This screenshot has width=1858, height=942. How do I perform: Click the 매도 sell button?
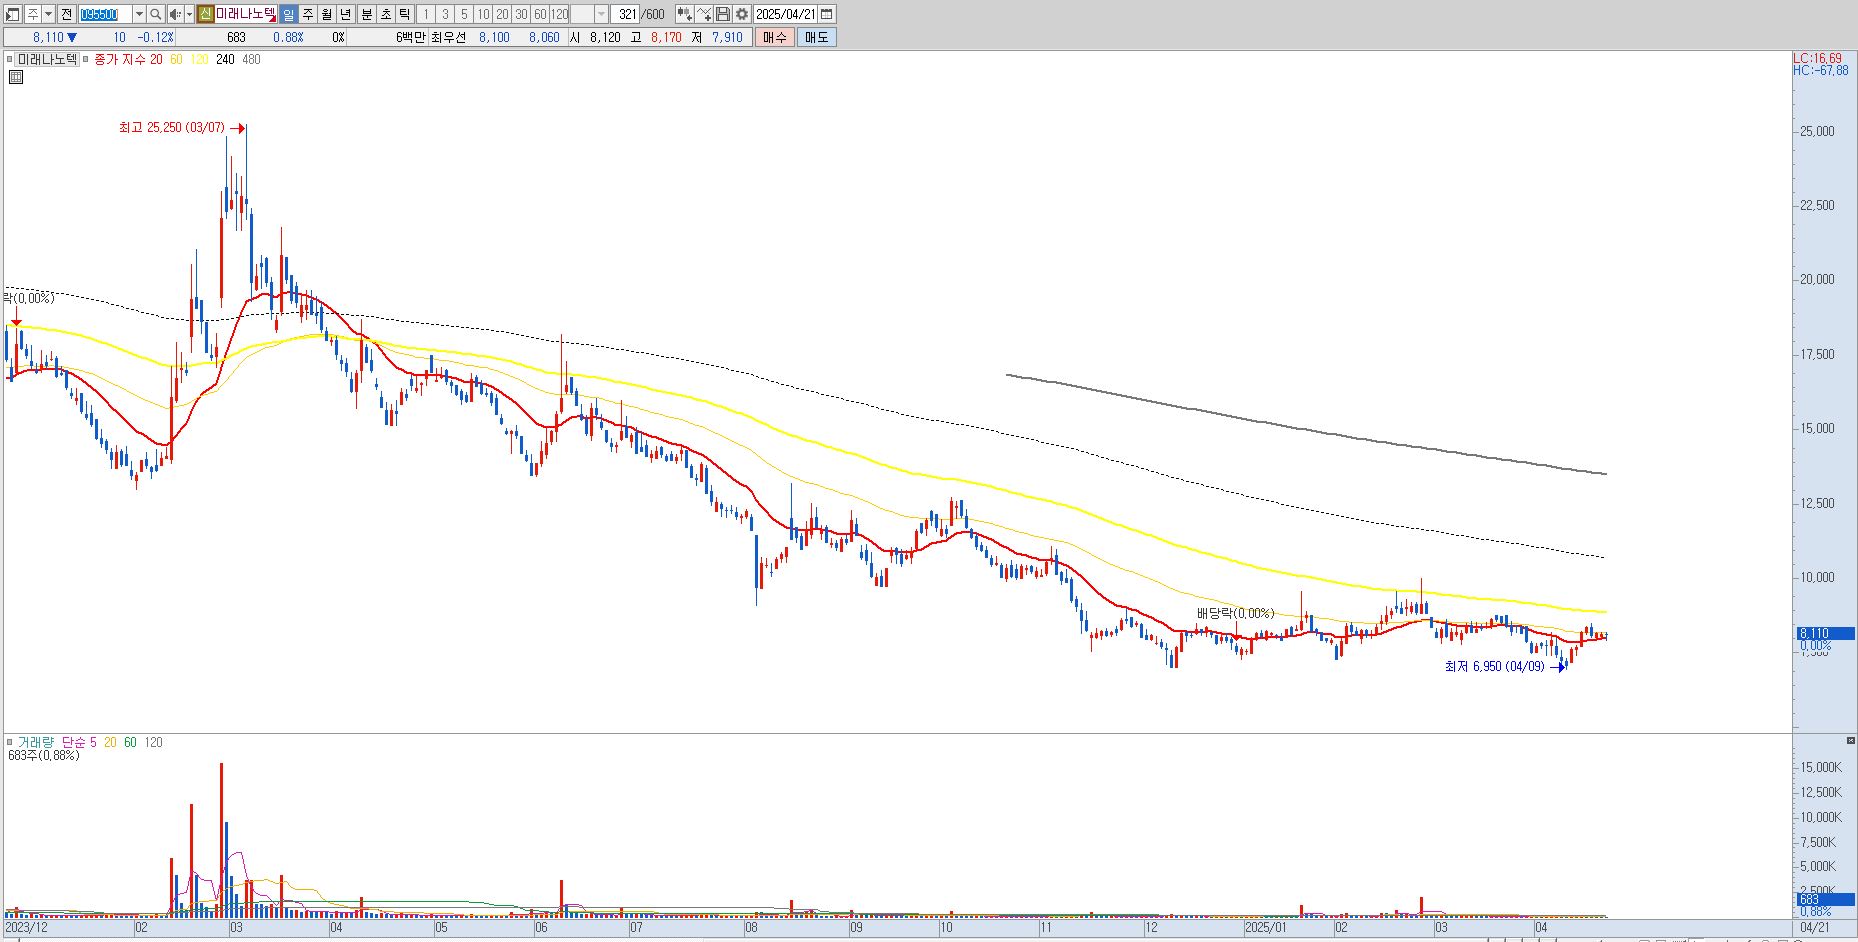pos(816,37)
